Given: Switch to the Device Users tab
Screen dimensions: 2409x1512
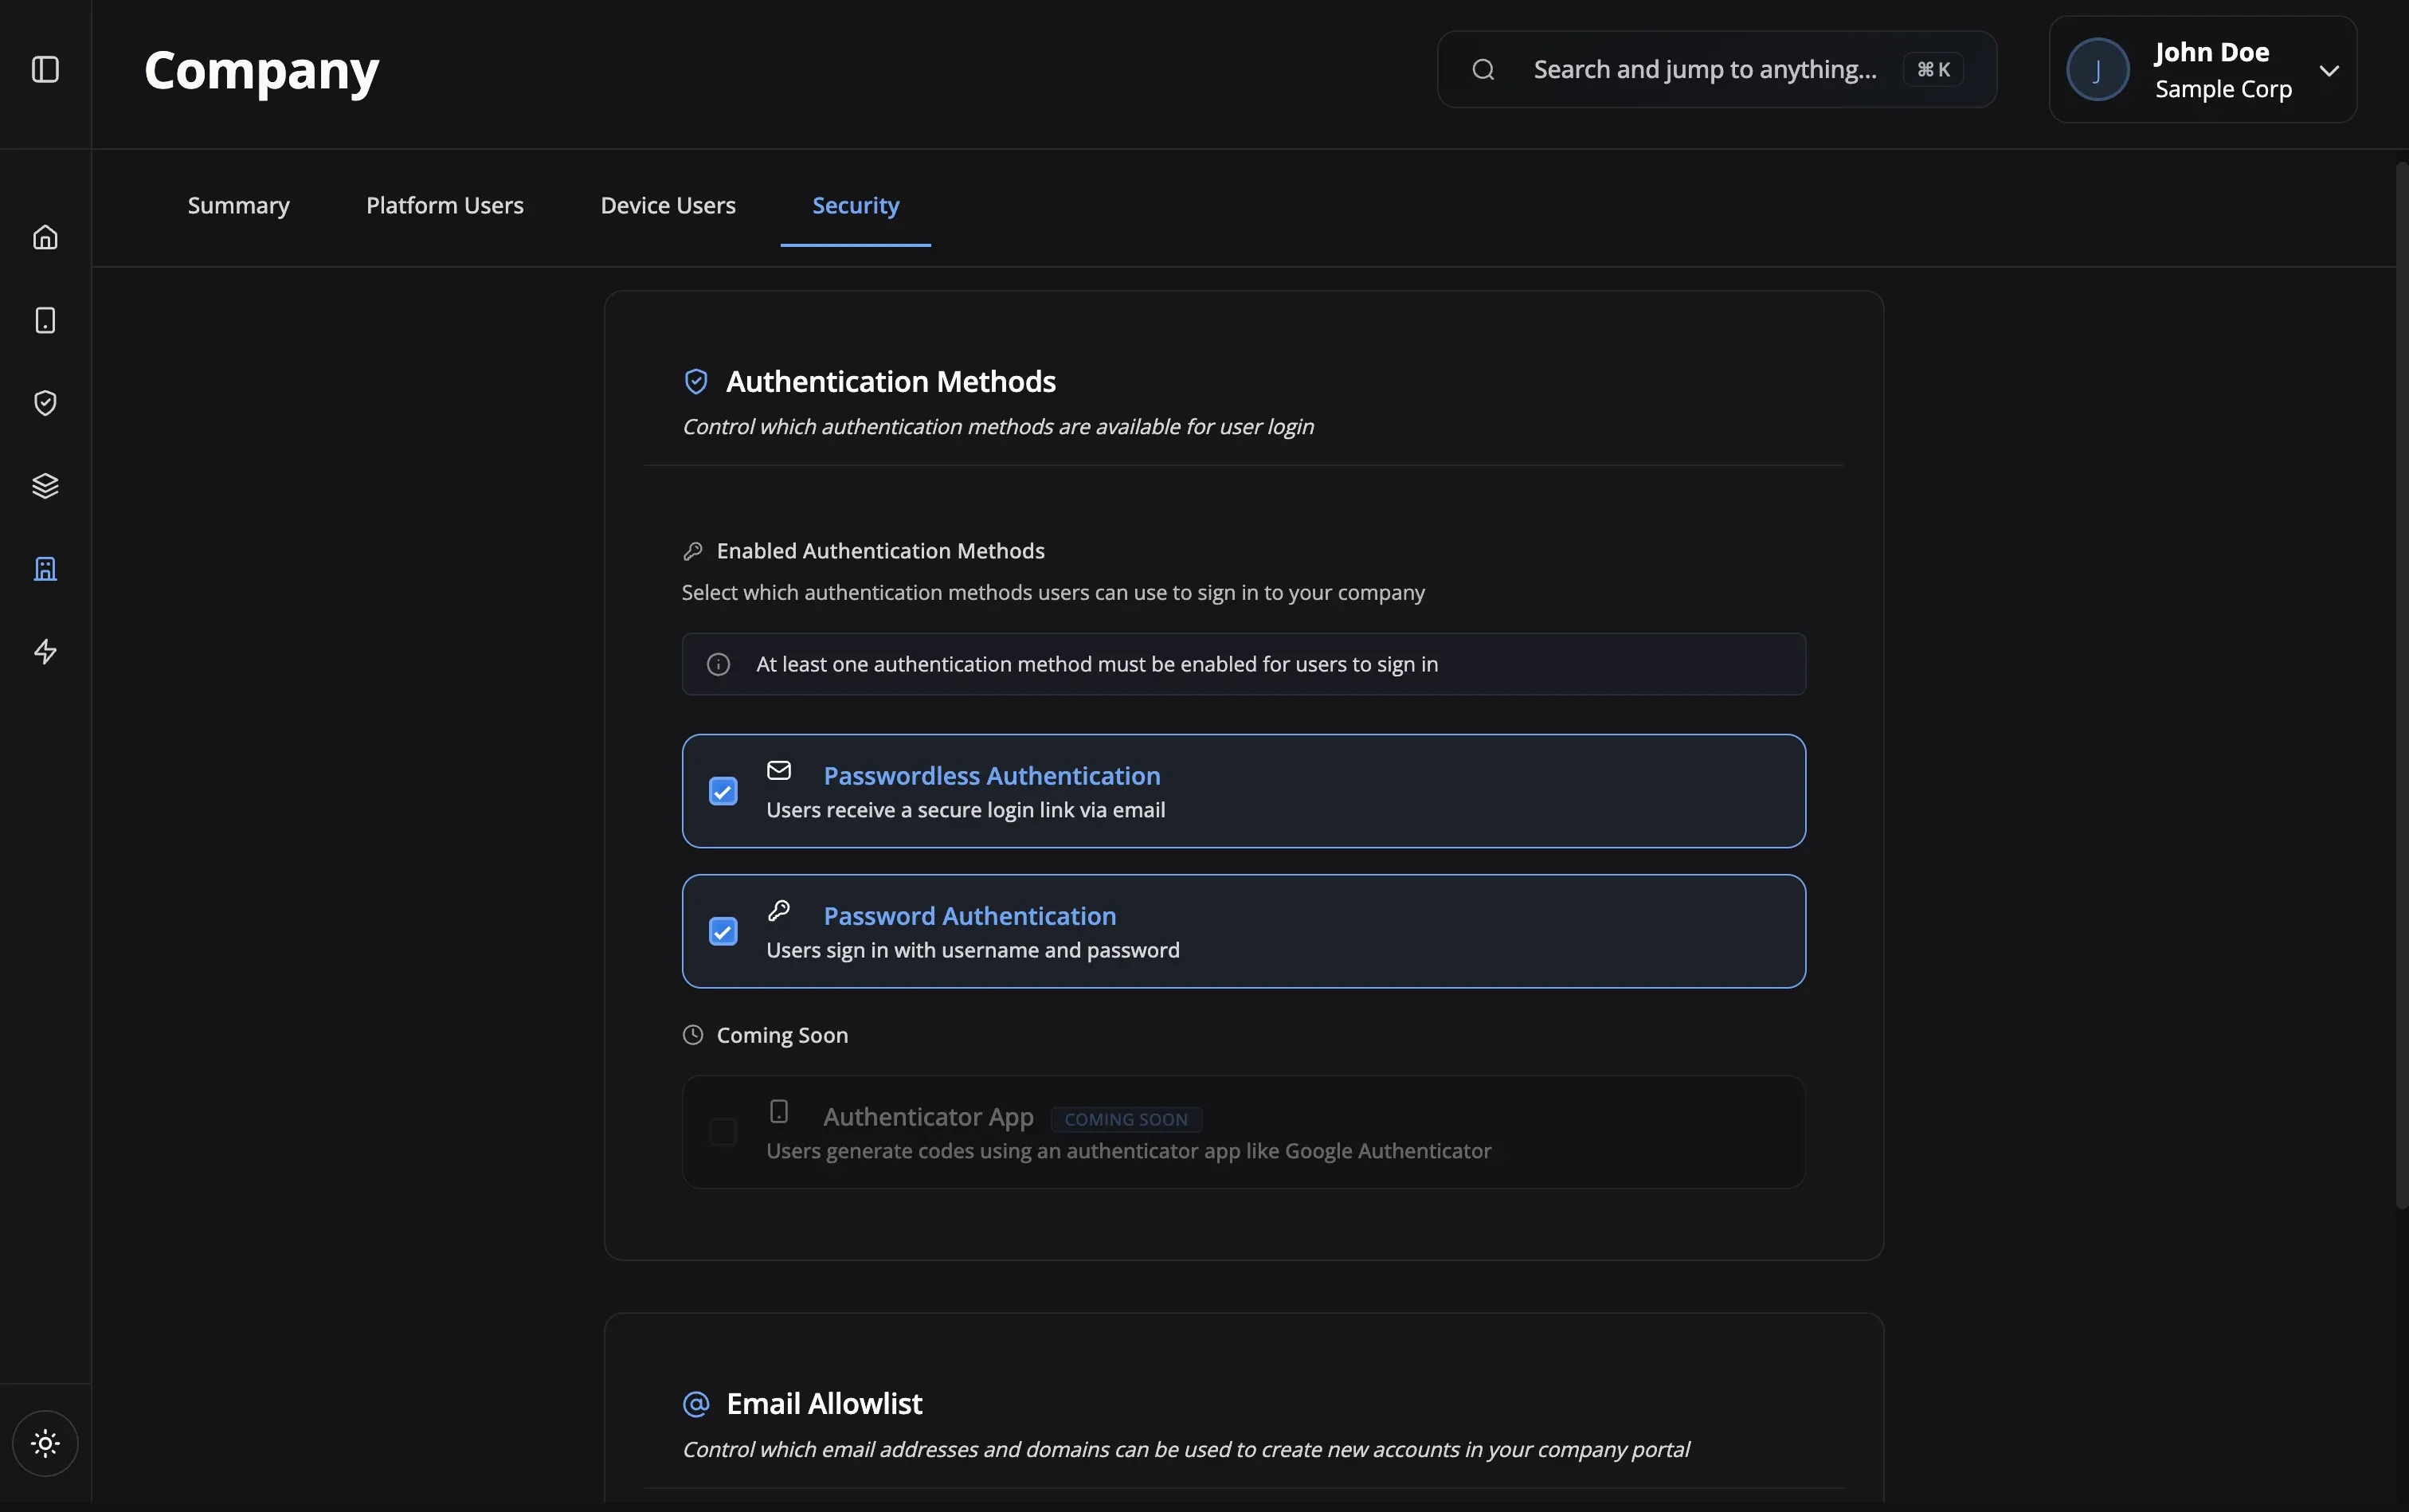Looking at the screenshot, I should coord(668,205).
